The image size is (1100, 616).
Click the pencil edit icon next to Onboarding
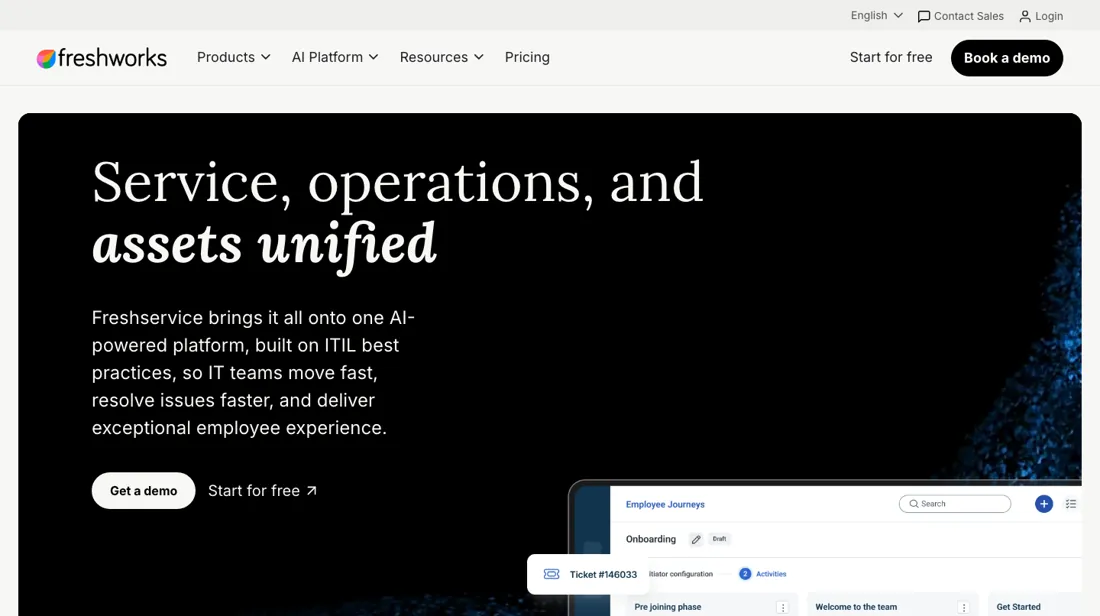(696, 540)
